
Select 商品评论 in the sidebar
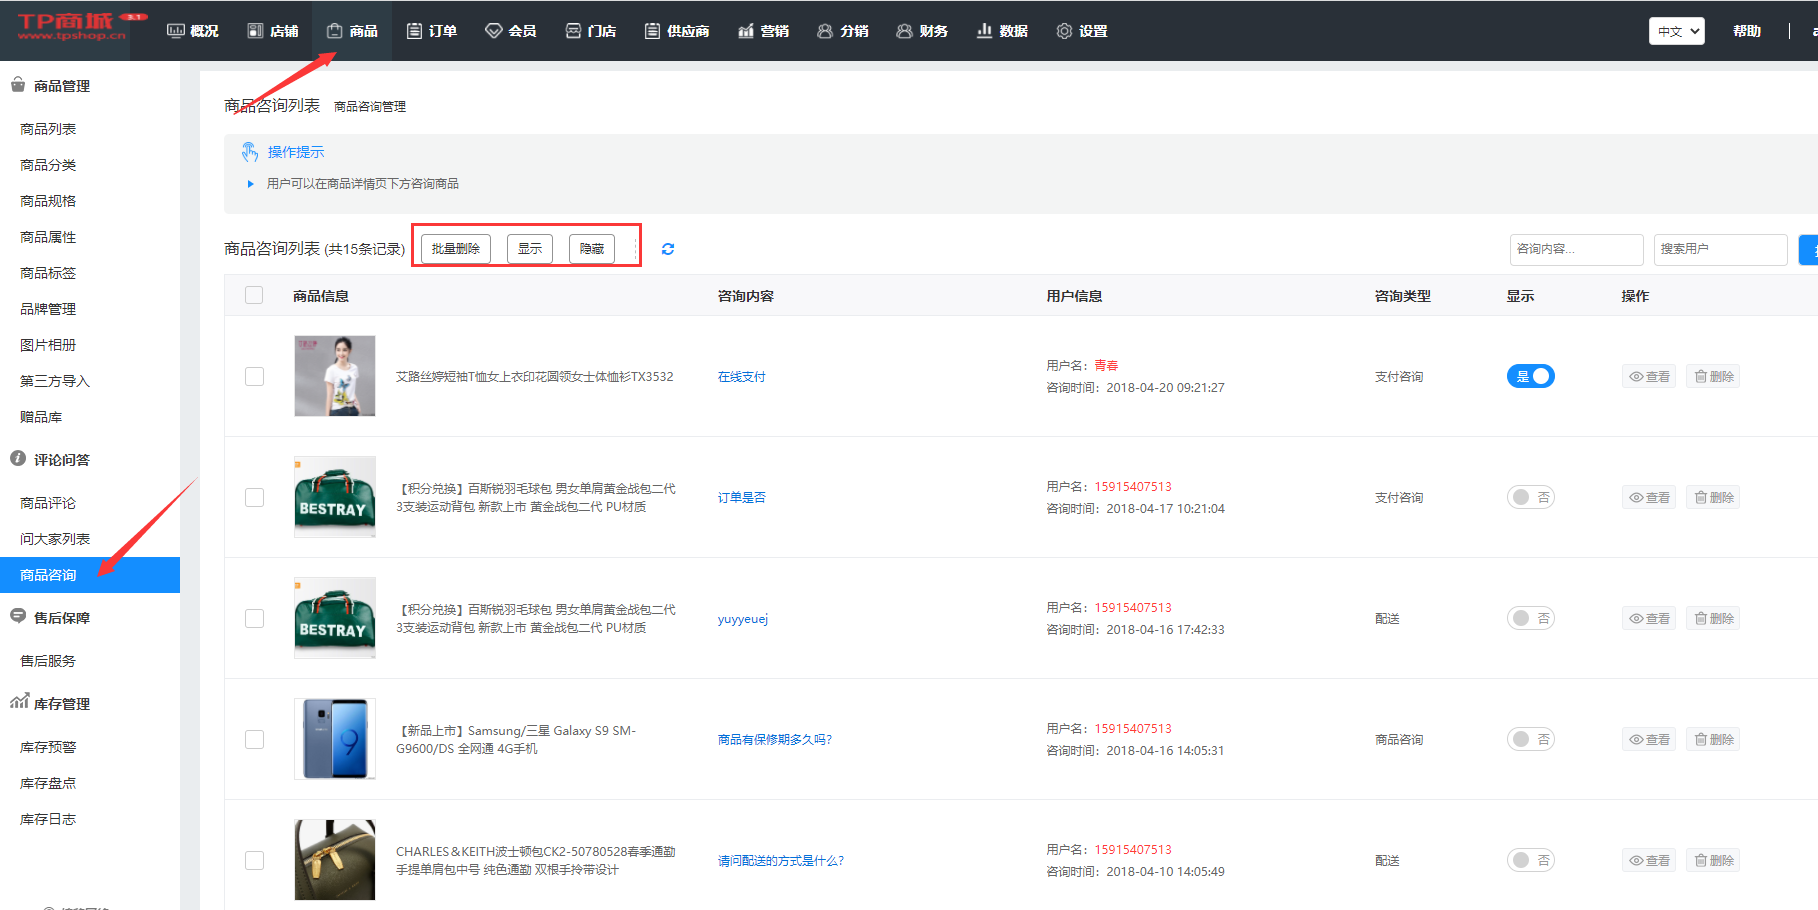tap(48, 503)
